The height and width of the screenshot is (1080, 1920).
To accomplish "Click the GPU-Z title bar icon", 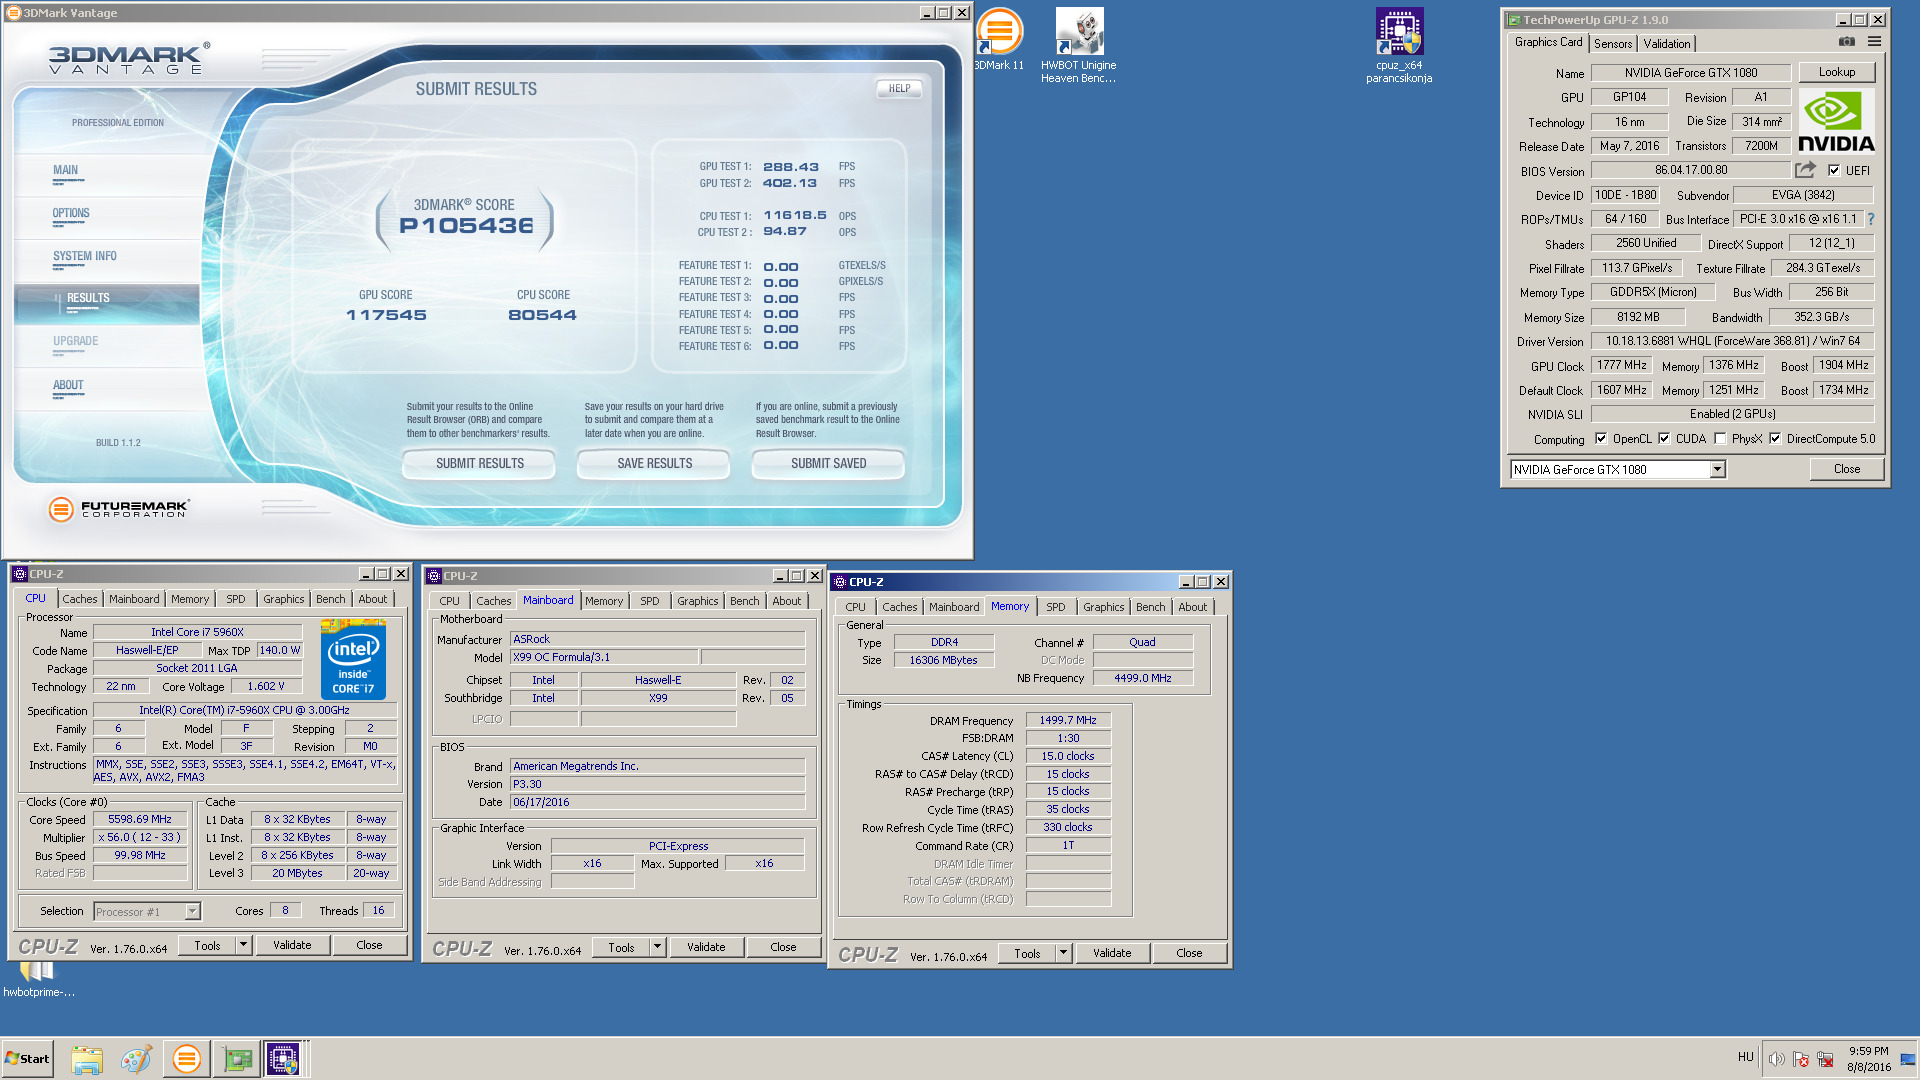I will [x=1514, y=20].
